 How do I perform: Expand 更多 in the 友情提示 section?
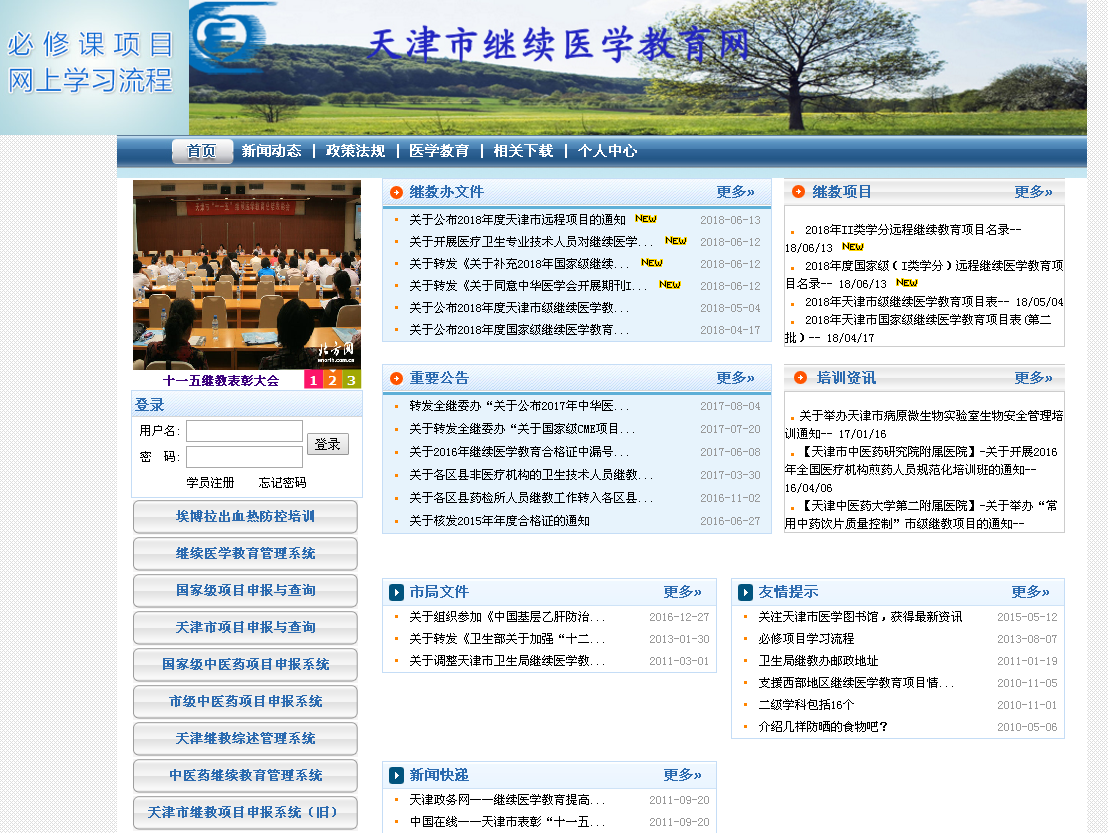click(x=1030, y=592)
